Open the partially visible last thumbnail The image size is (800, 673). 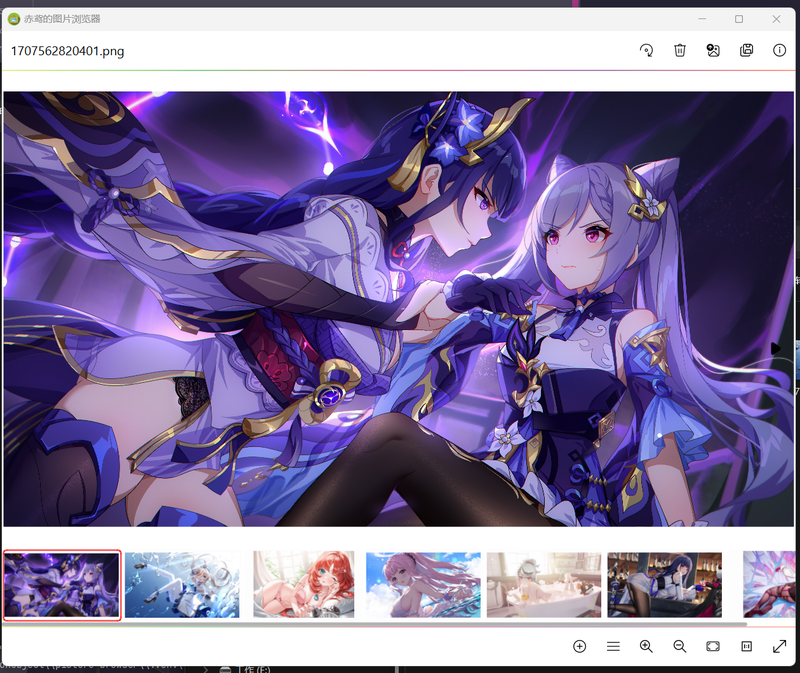click(x=769, y=585)
